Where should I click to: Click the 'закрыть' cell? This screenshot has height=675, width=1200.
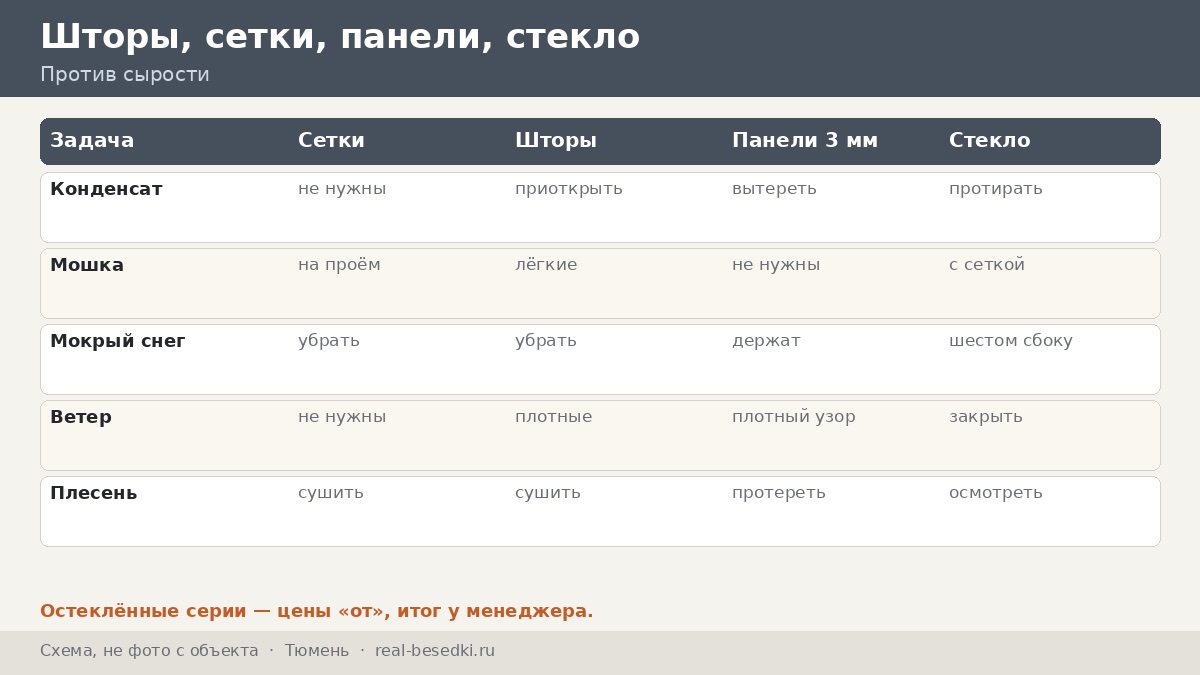[x=986, y=417]
